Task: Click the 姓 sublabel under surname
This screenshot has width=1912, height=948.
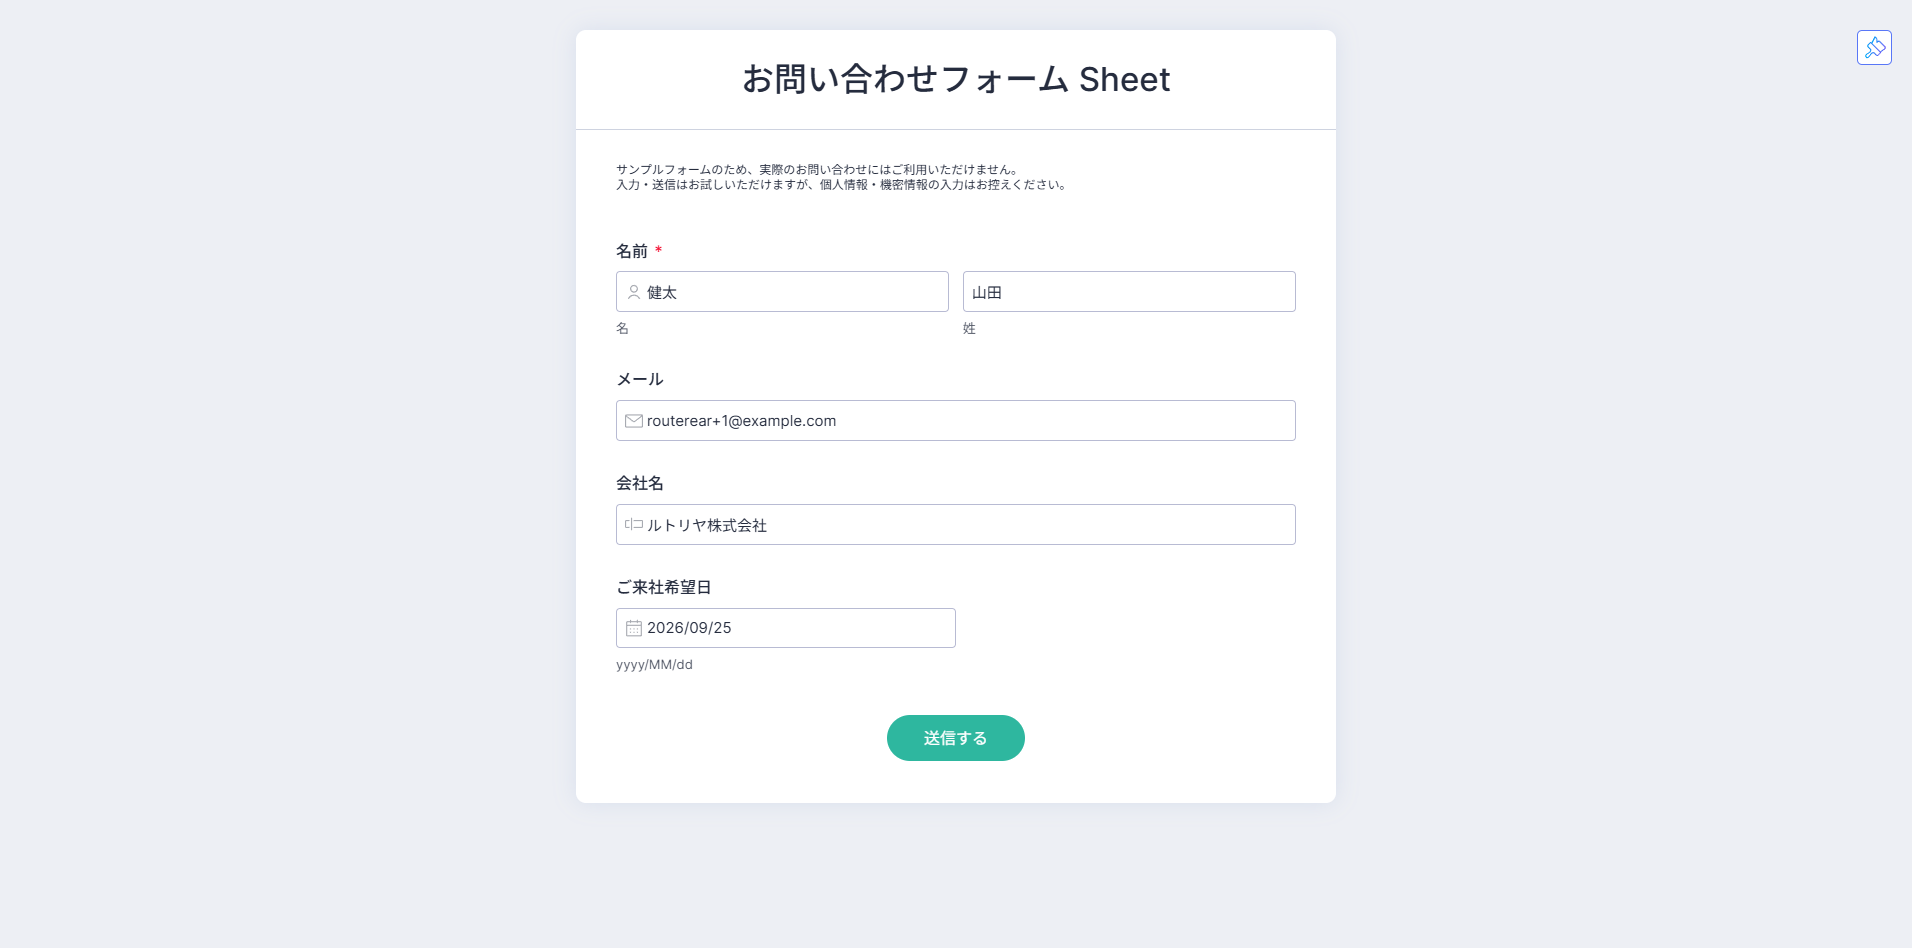Action: click(x=969, y=328)
